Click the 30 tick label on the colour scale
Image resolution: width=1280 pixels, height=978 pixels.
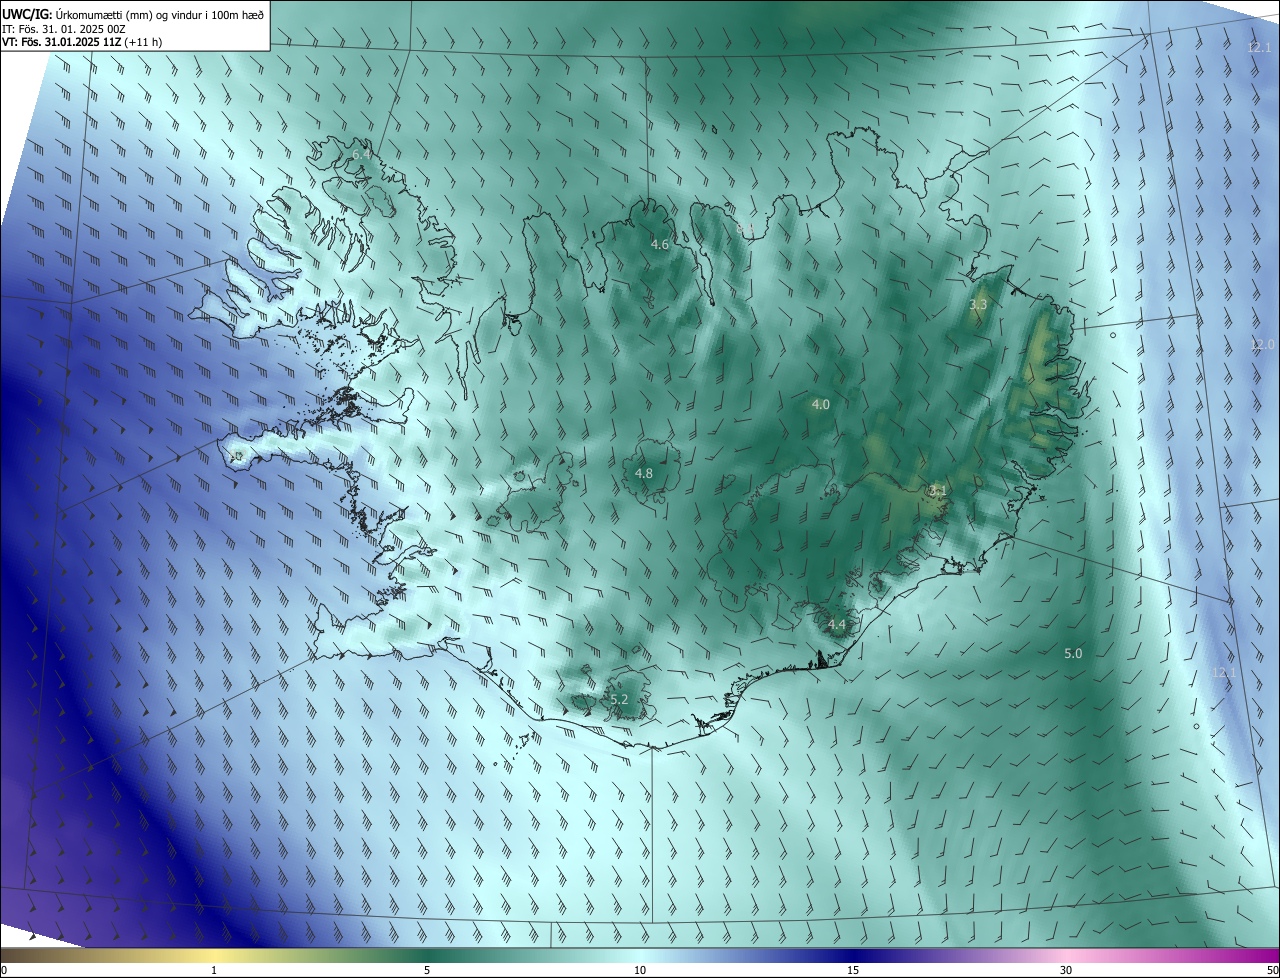(1066, 970)
